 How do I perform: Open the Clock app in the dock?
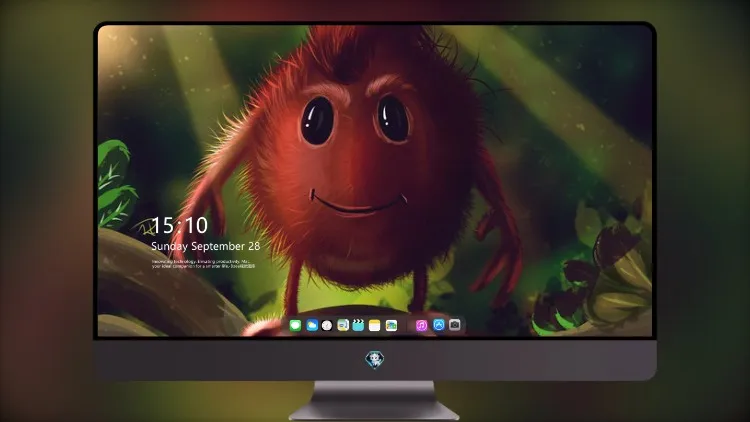(327, 326)
